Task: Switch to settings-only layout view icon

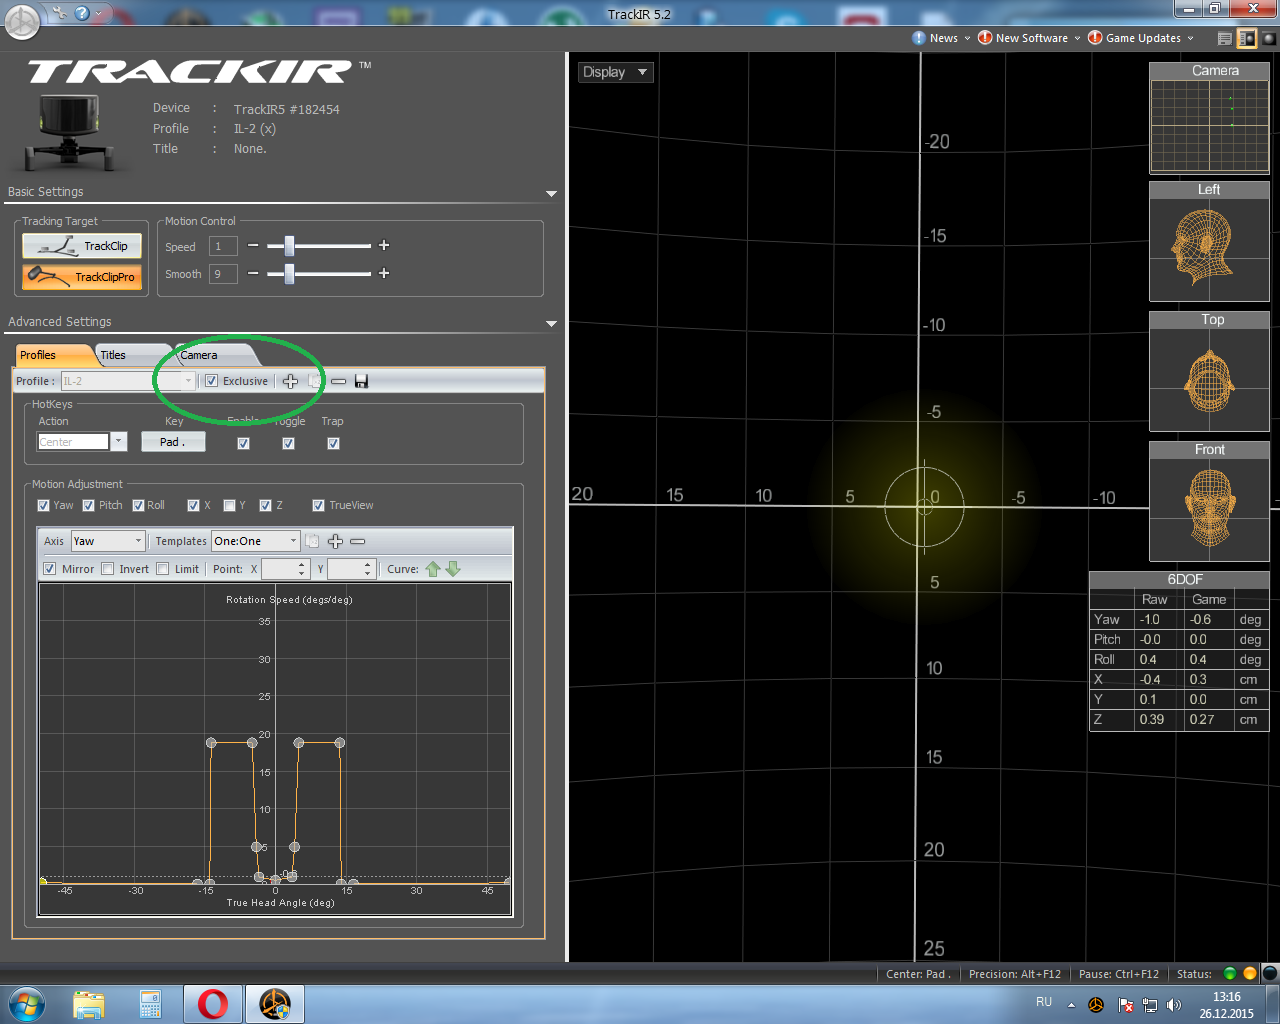Action: pos(1224,39)
